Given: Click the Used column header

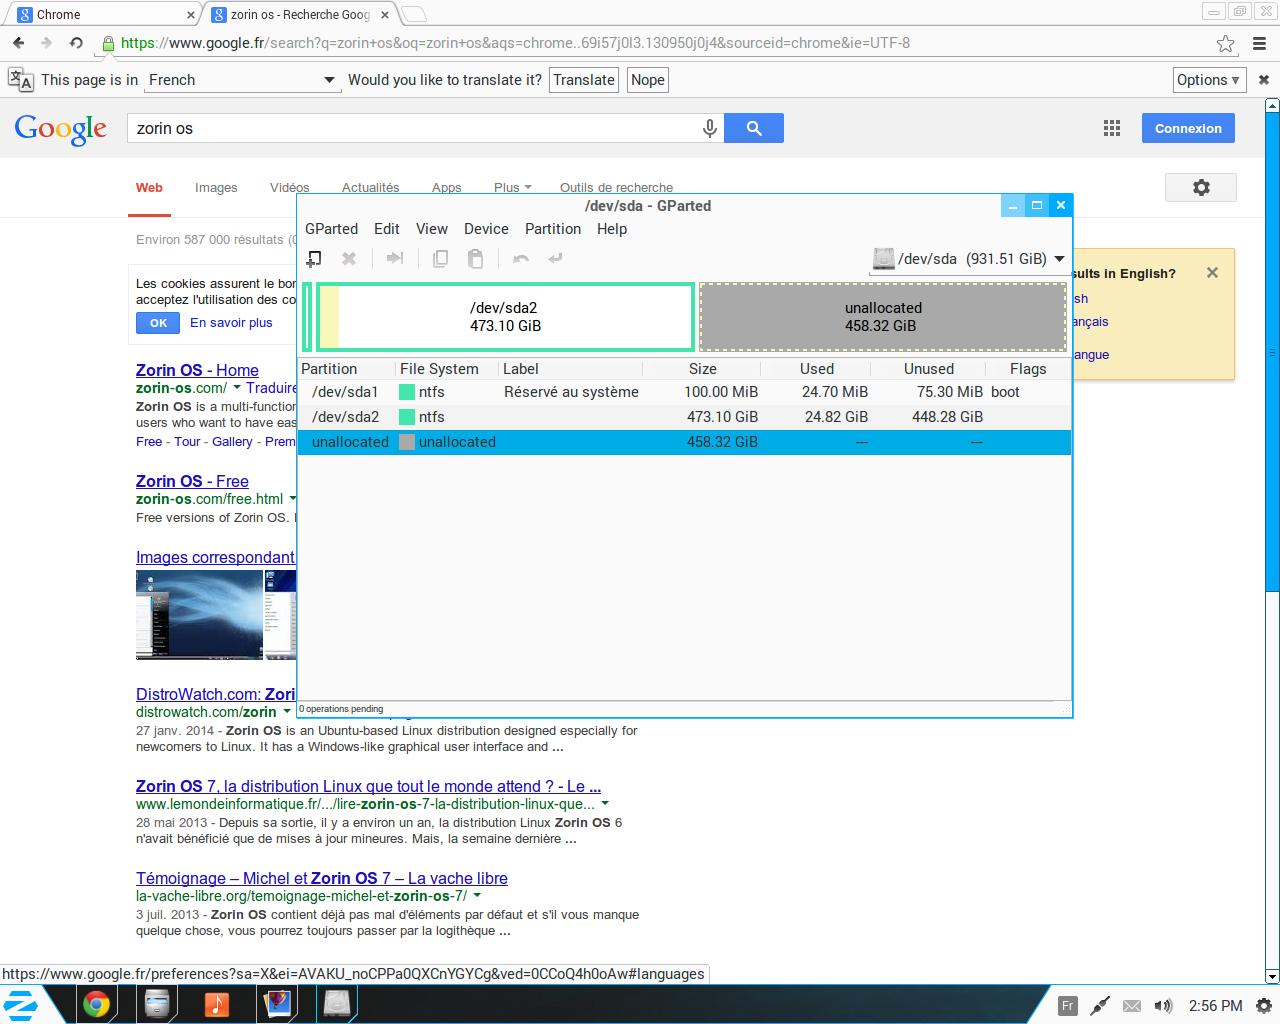Looking at the screenshot, I should pos(817,369).
